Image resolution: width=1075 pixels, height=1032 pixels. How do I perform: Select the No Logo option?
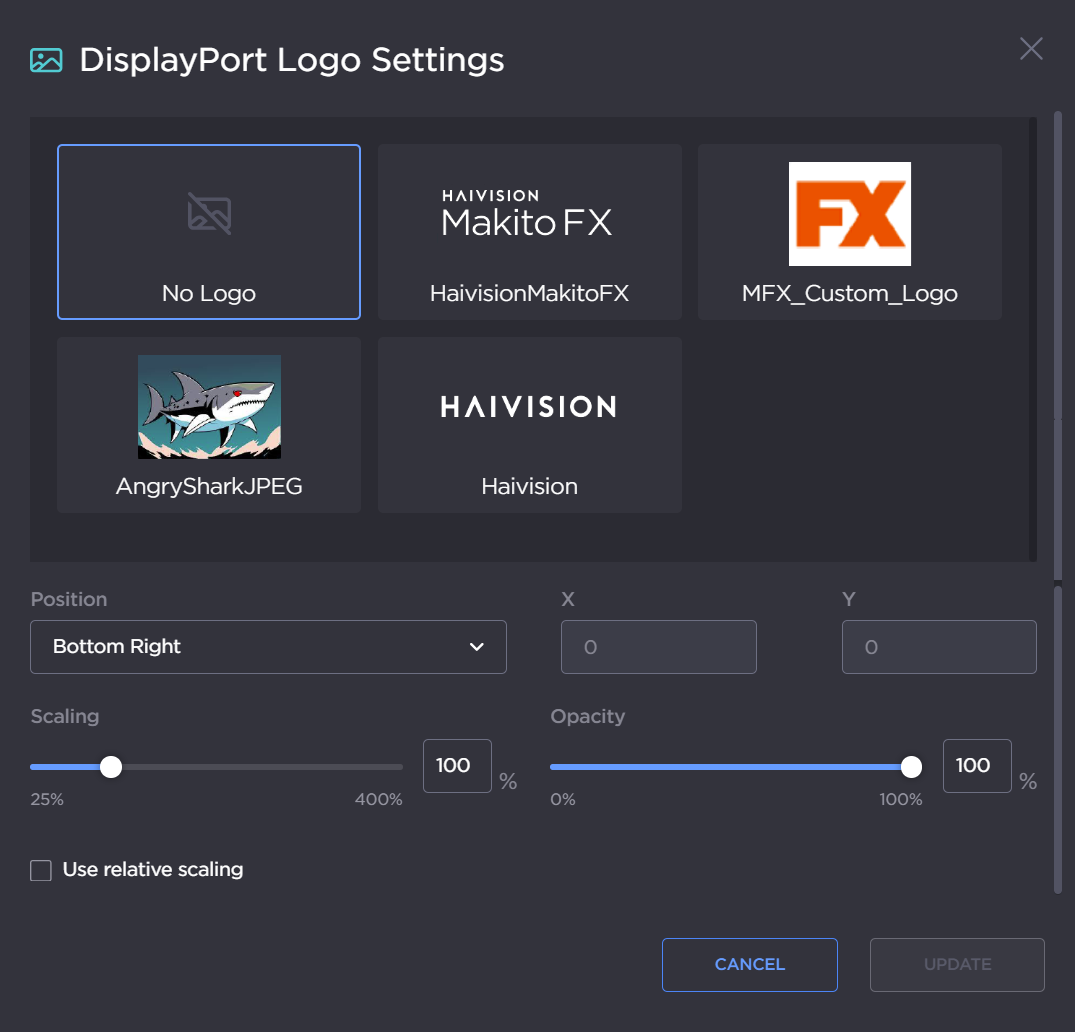208,232
